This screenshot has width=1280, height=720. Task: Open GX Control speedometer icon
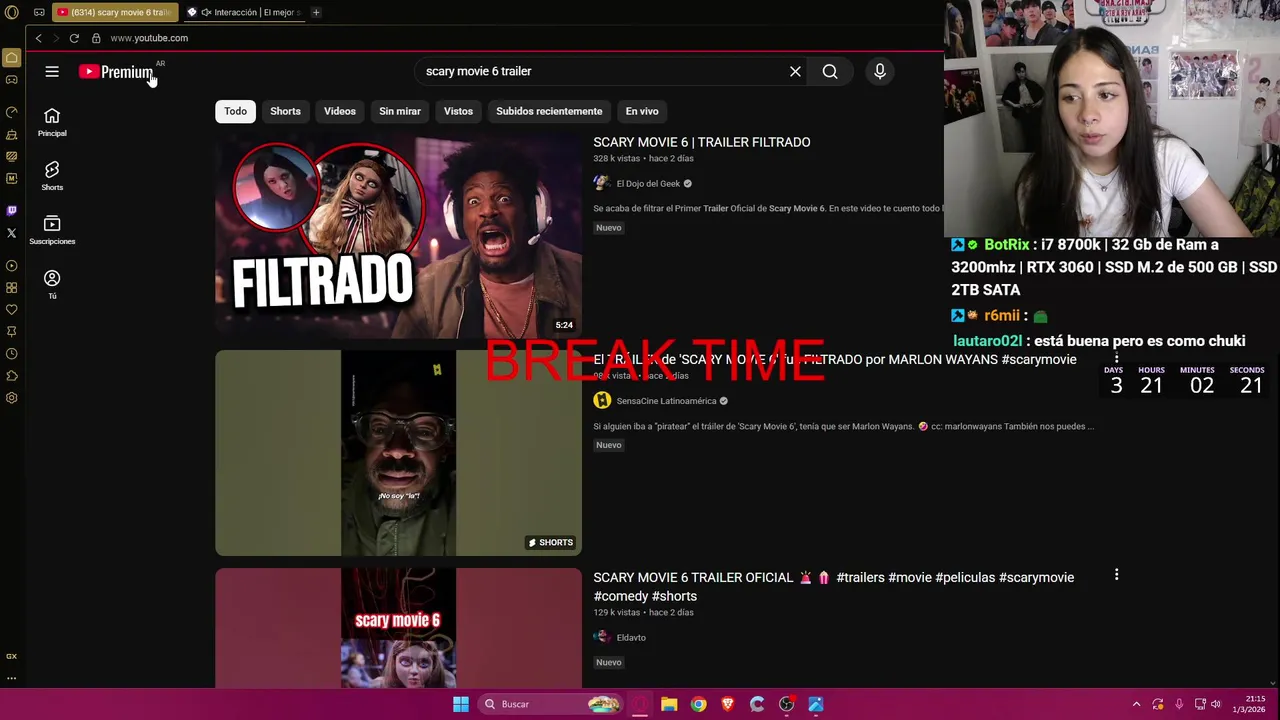point(12,112)
